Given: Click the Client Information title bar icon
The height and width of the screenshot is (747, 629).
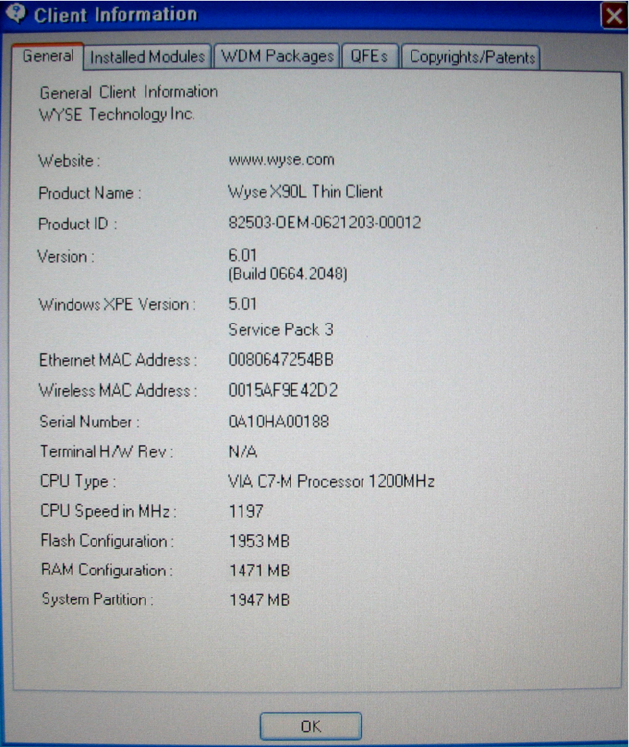Looking at the screenshot, I should (16, 13).
